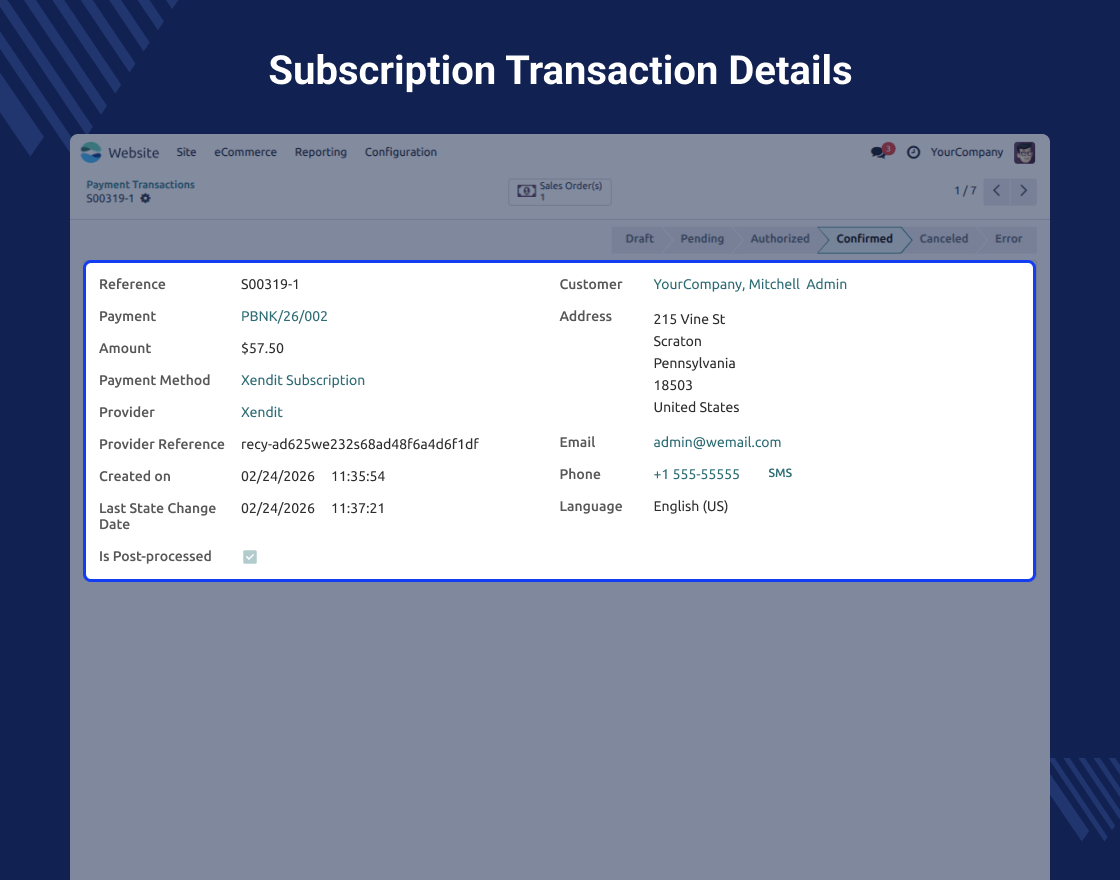This screenshot has height=880, width=1120.
Task: Open the Website app logo icon
Action: [x=91, y=152]
